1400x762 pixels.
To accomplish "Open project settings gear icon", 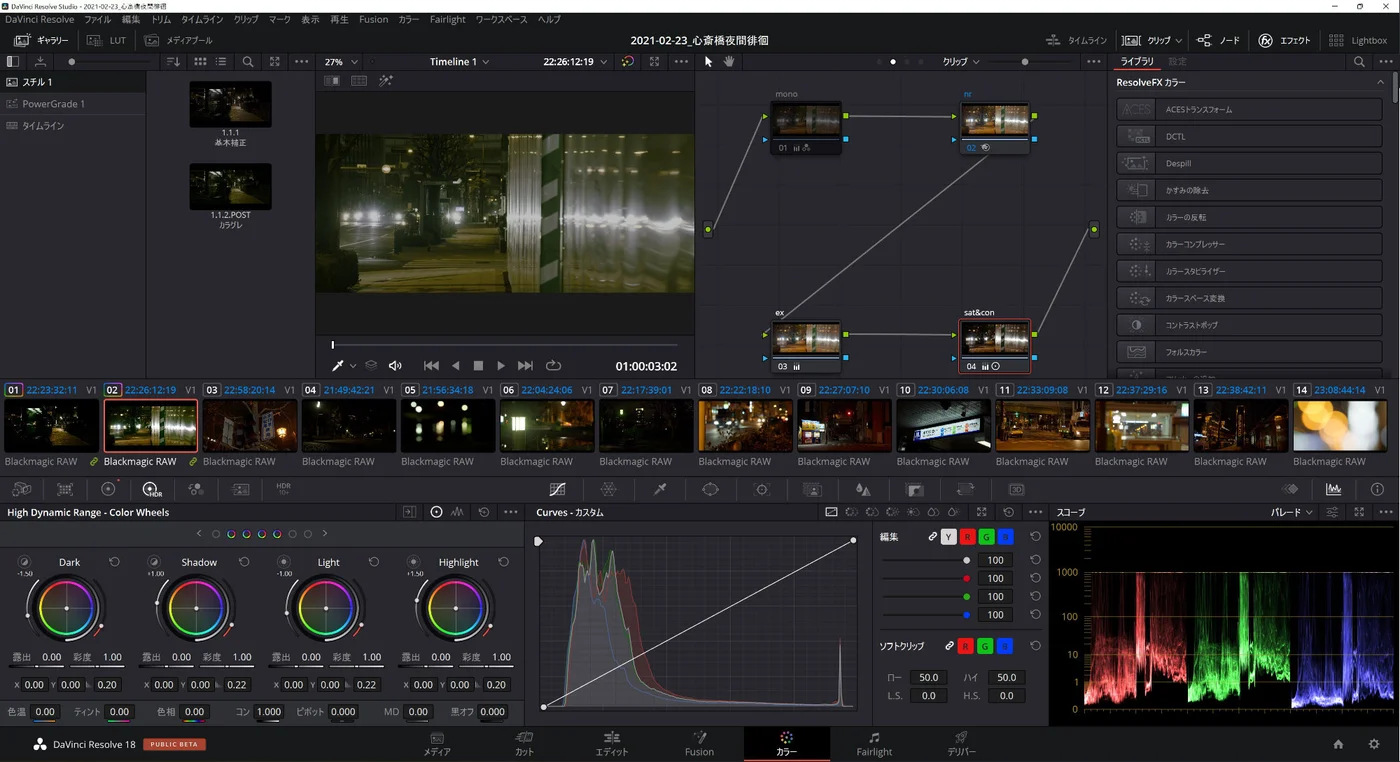I will (1373, 744).
